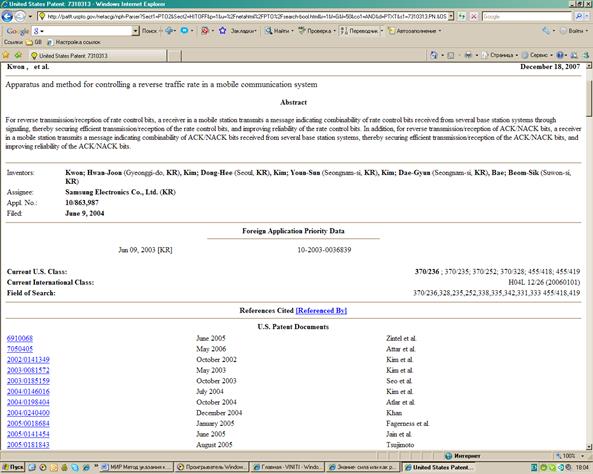The width and height of the screenshot is (593, 474).
Task: Open cited patent 6910068
Action: [x=20, y=339]
